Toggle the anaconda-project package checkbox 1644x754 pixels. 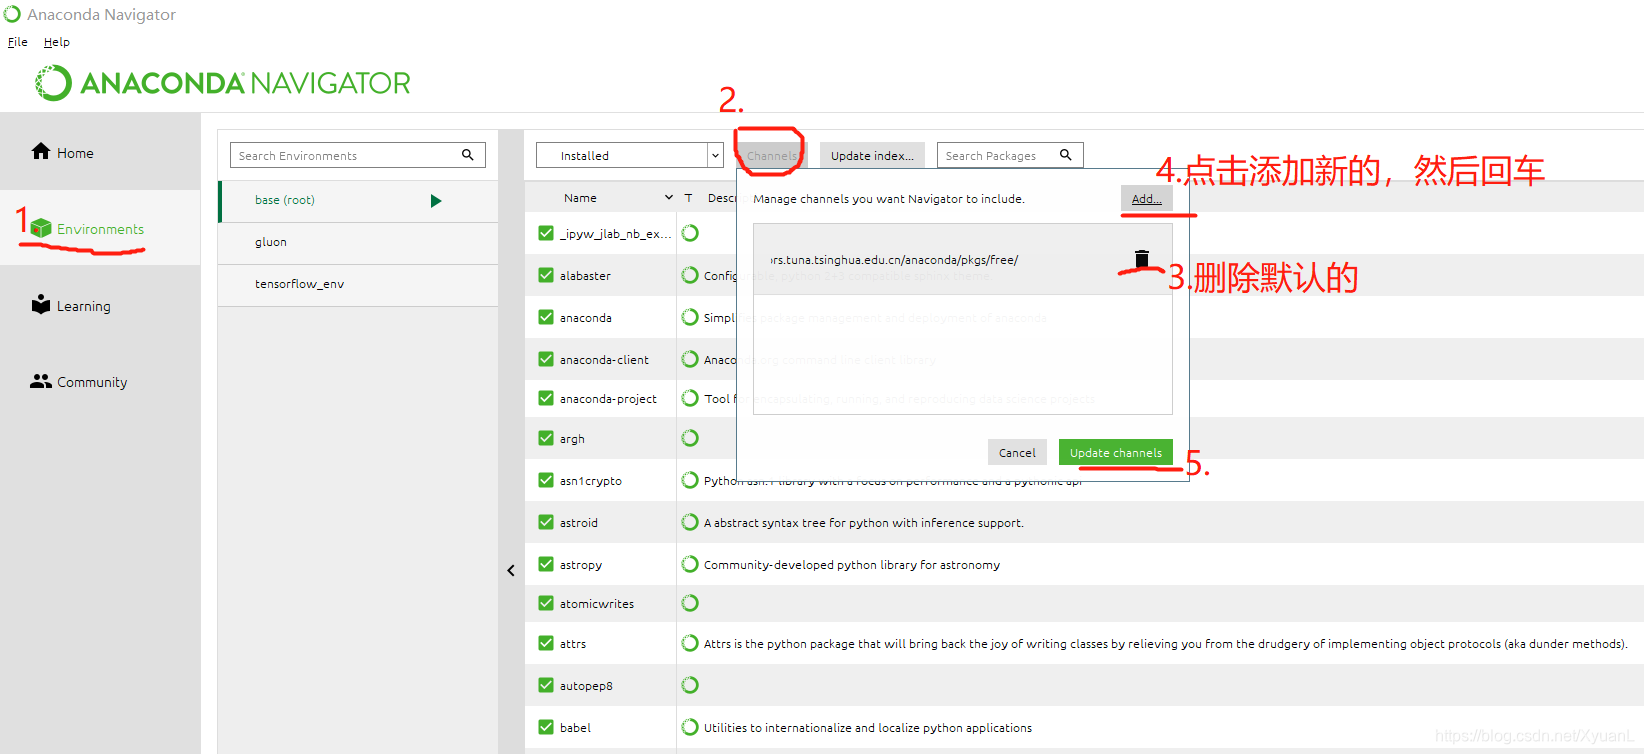(546, 398)
